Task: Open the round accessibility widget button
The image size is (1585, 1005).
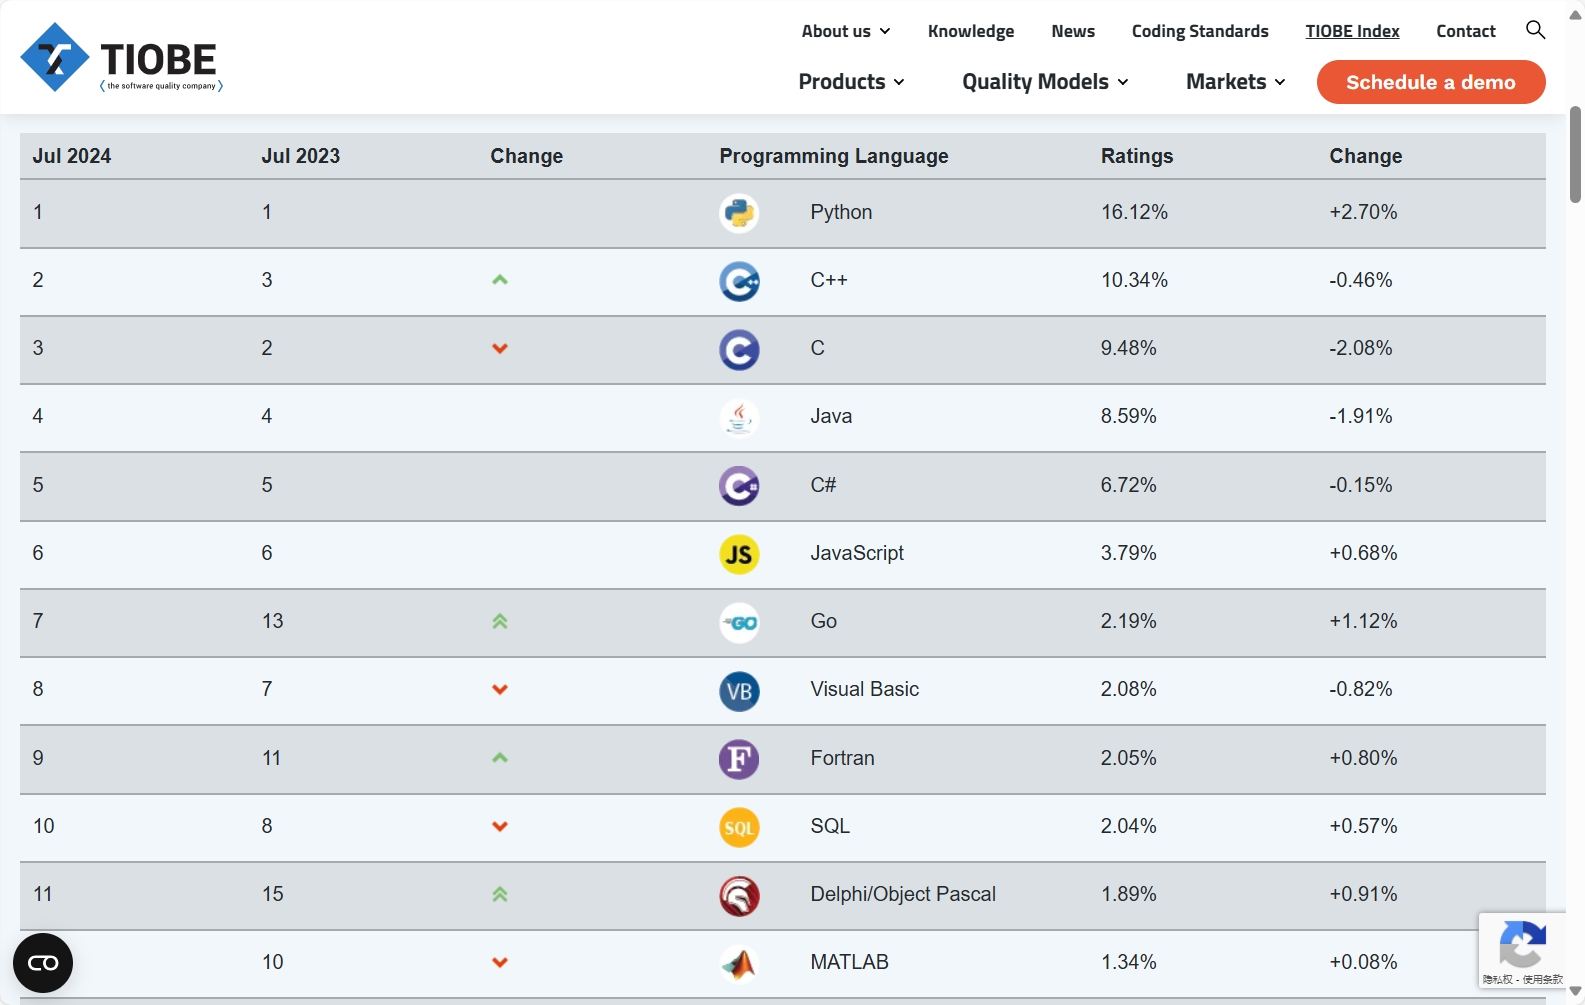Action: 43,963
